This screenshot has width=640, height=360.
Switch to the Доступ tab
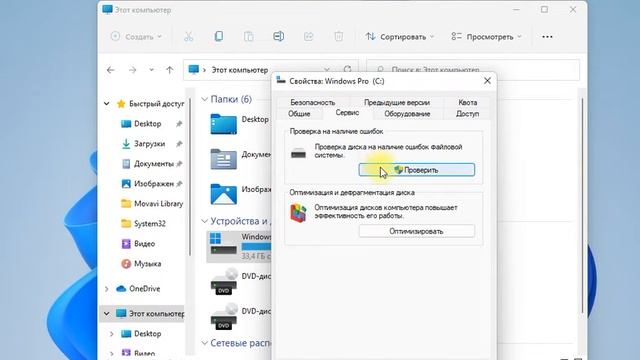(x=467, y=114)
